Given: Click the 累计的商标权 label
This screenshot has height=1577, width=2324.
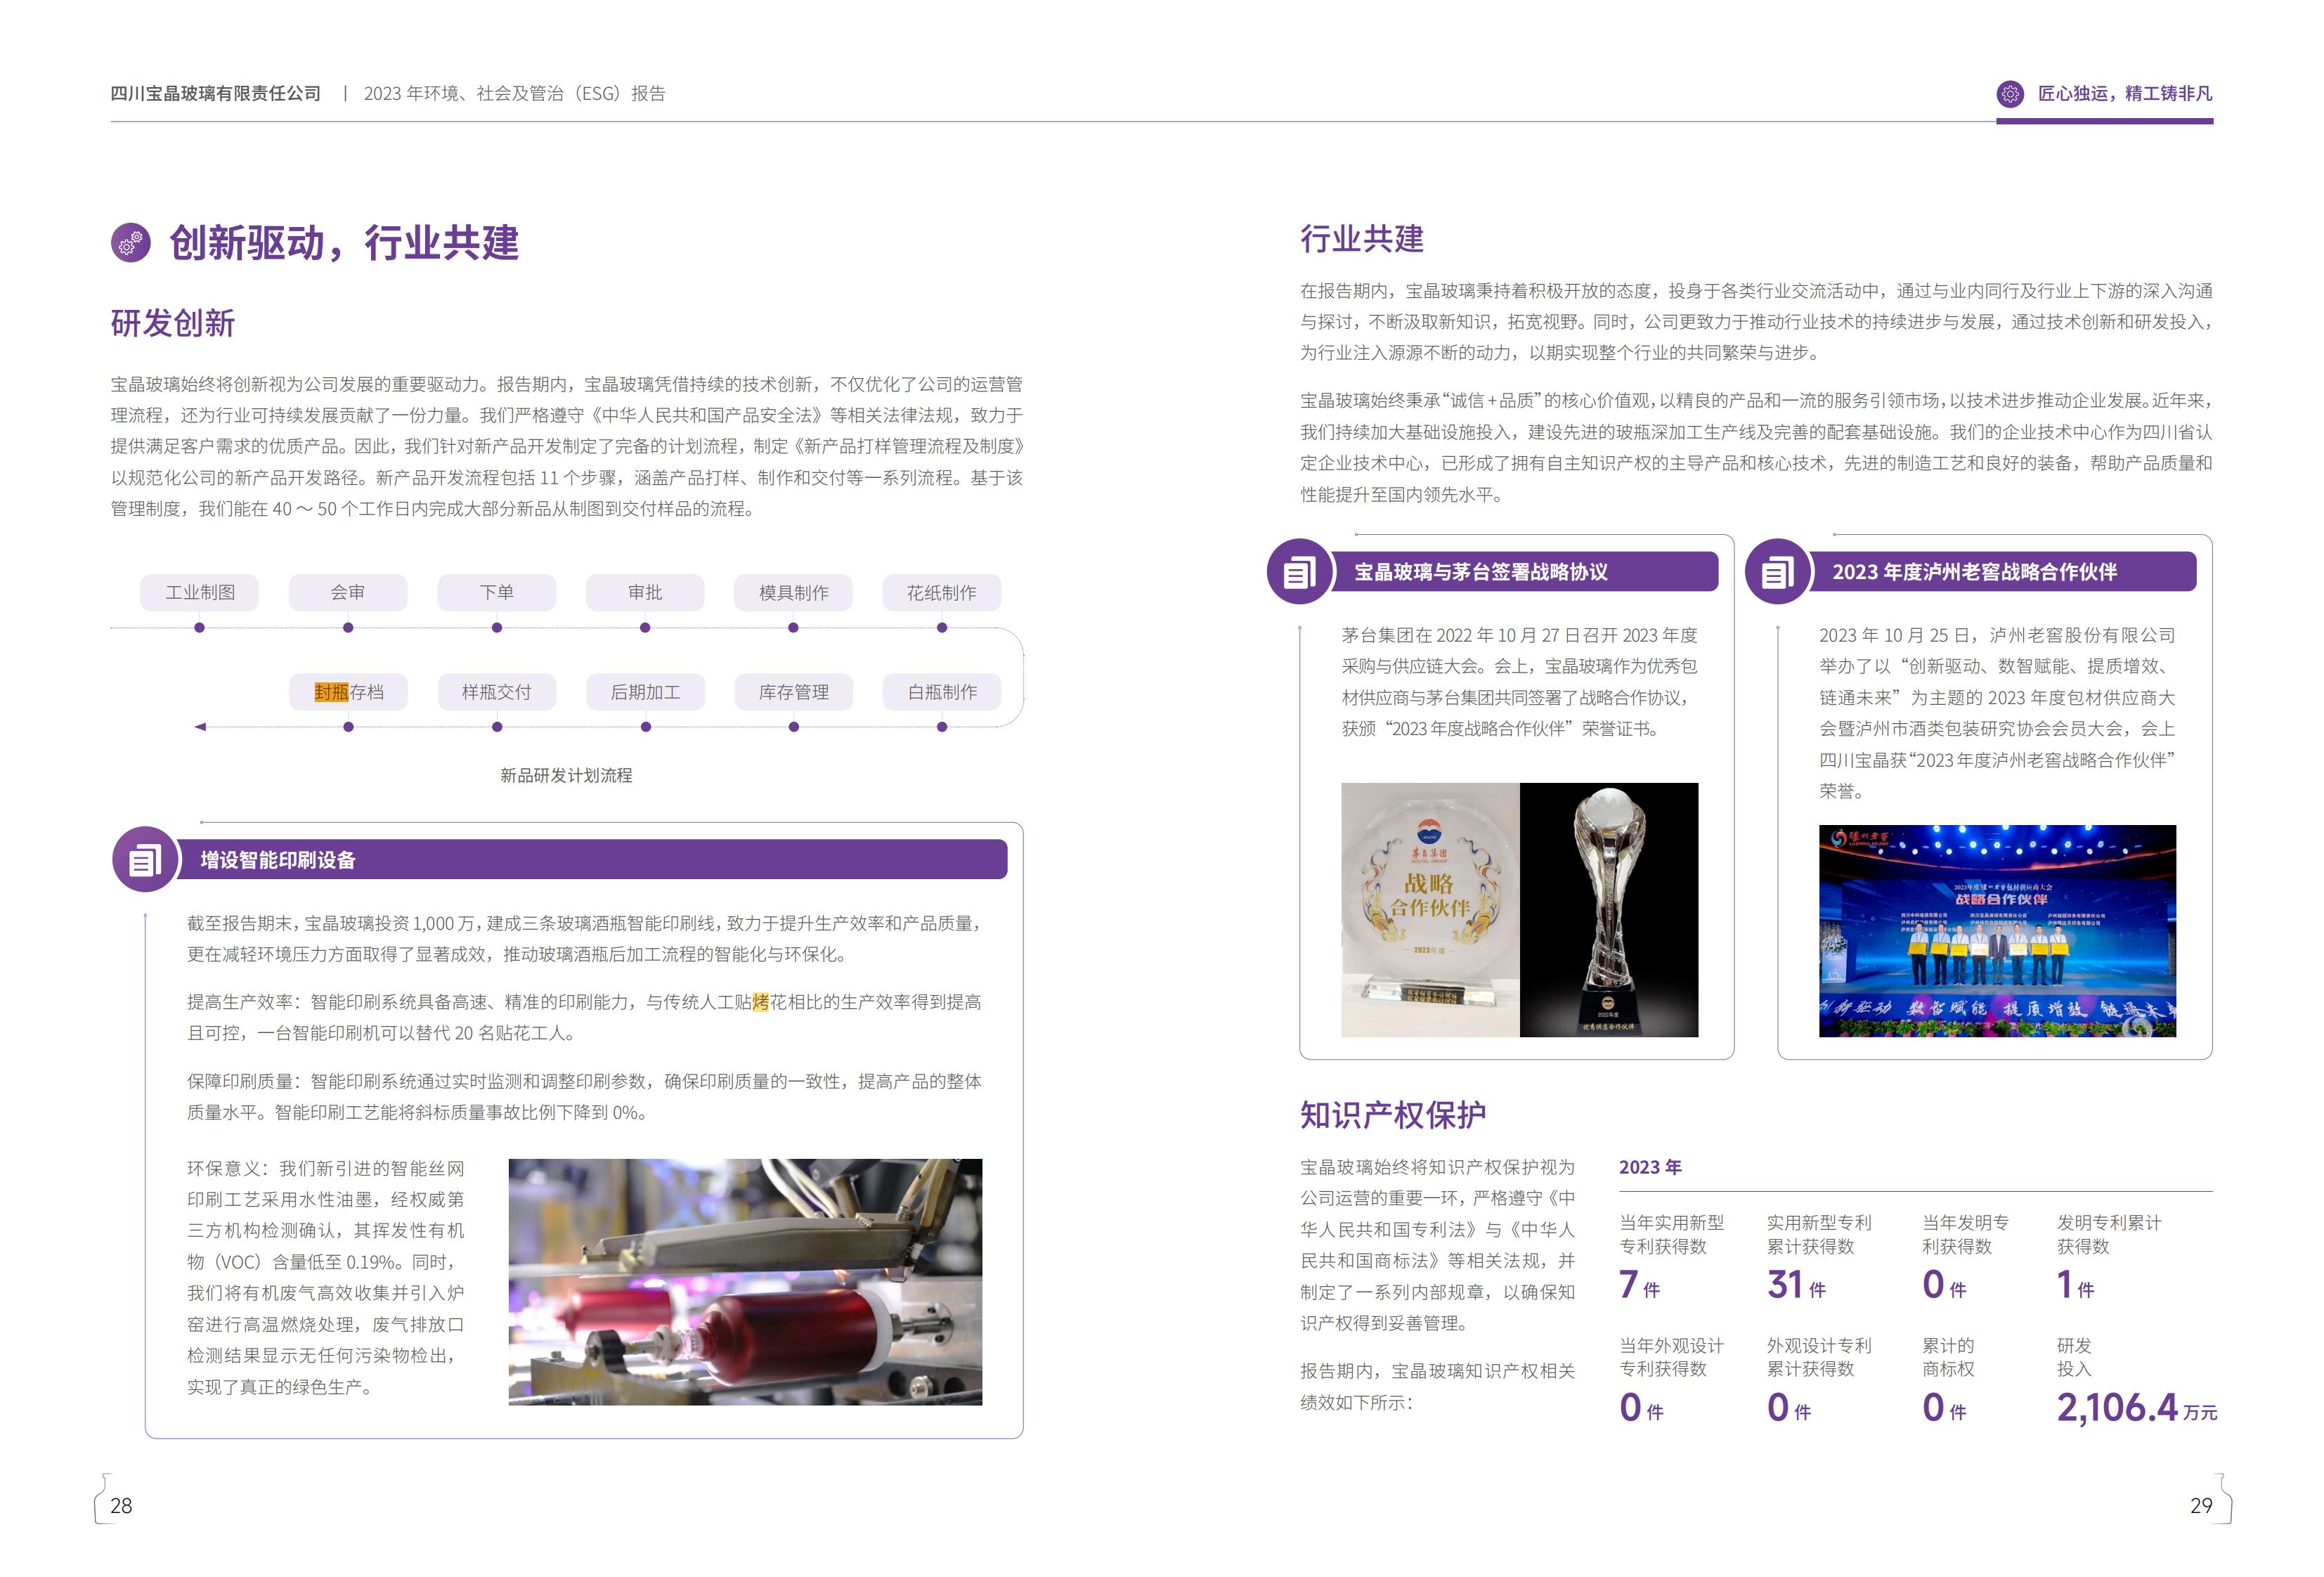Looking at the screenshot, I should coord(1948,1357).
